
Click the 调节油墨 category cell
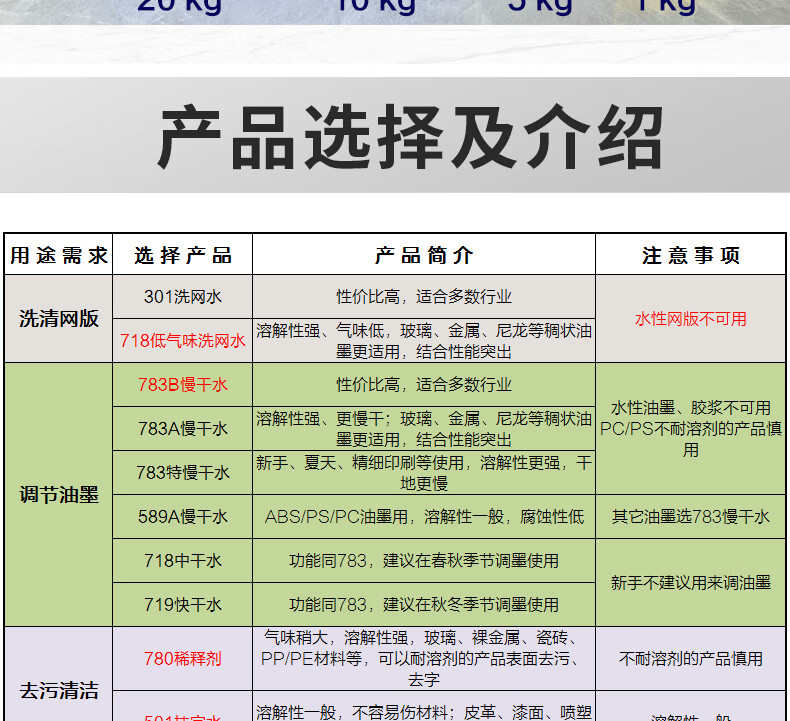(x=58, y=495)
